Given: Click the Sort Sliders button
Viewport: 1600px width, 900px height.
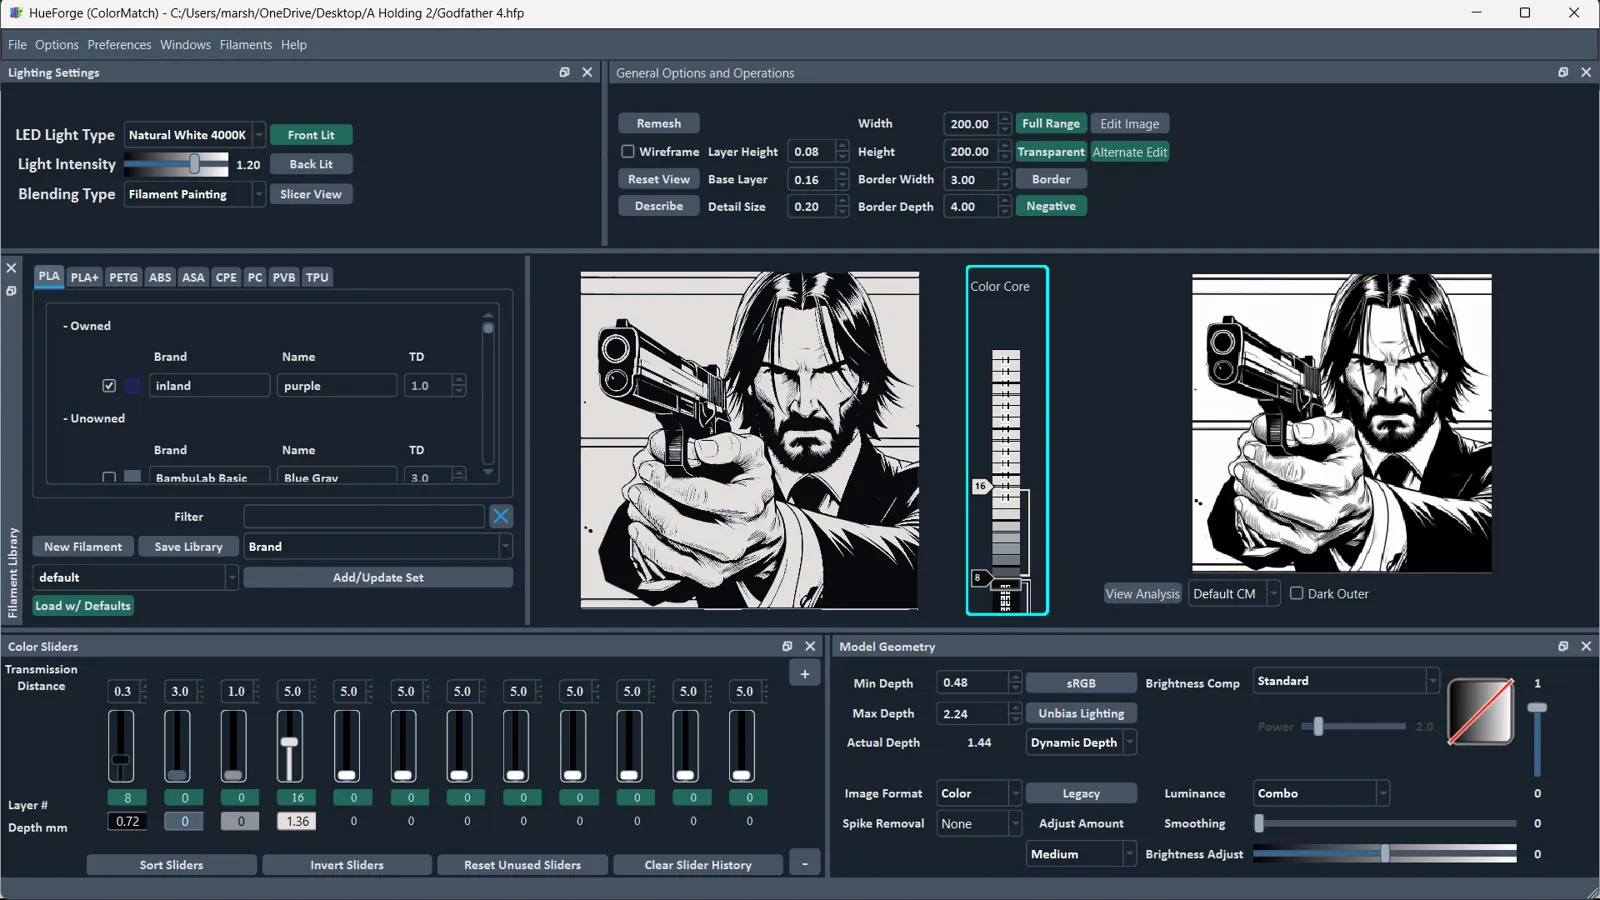Looking at the screenshot, I should point(171,865).
